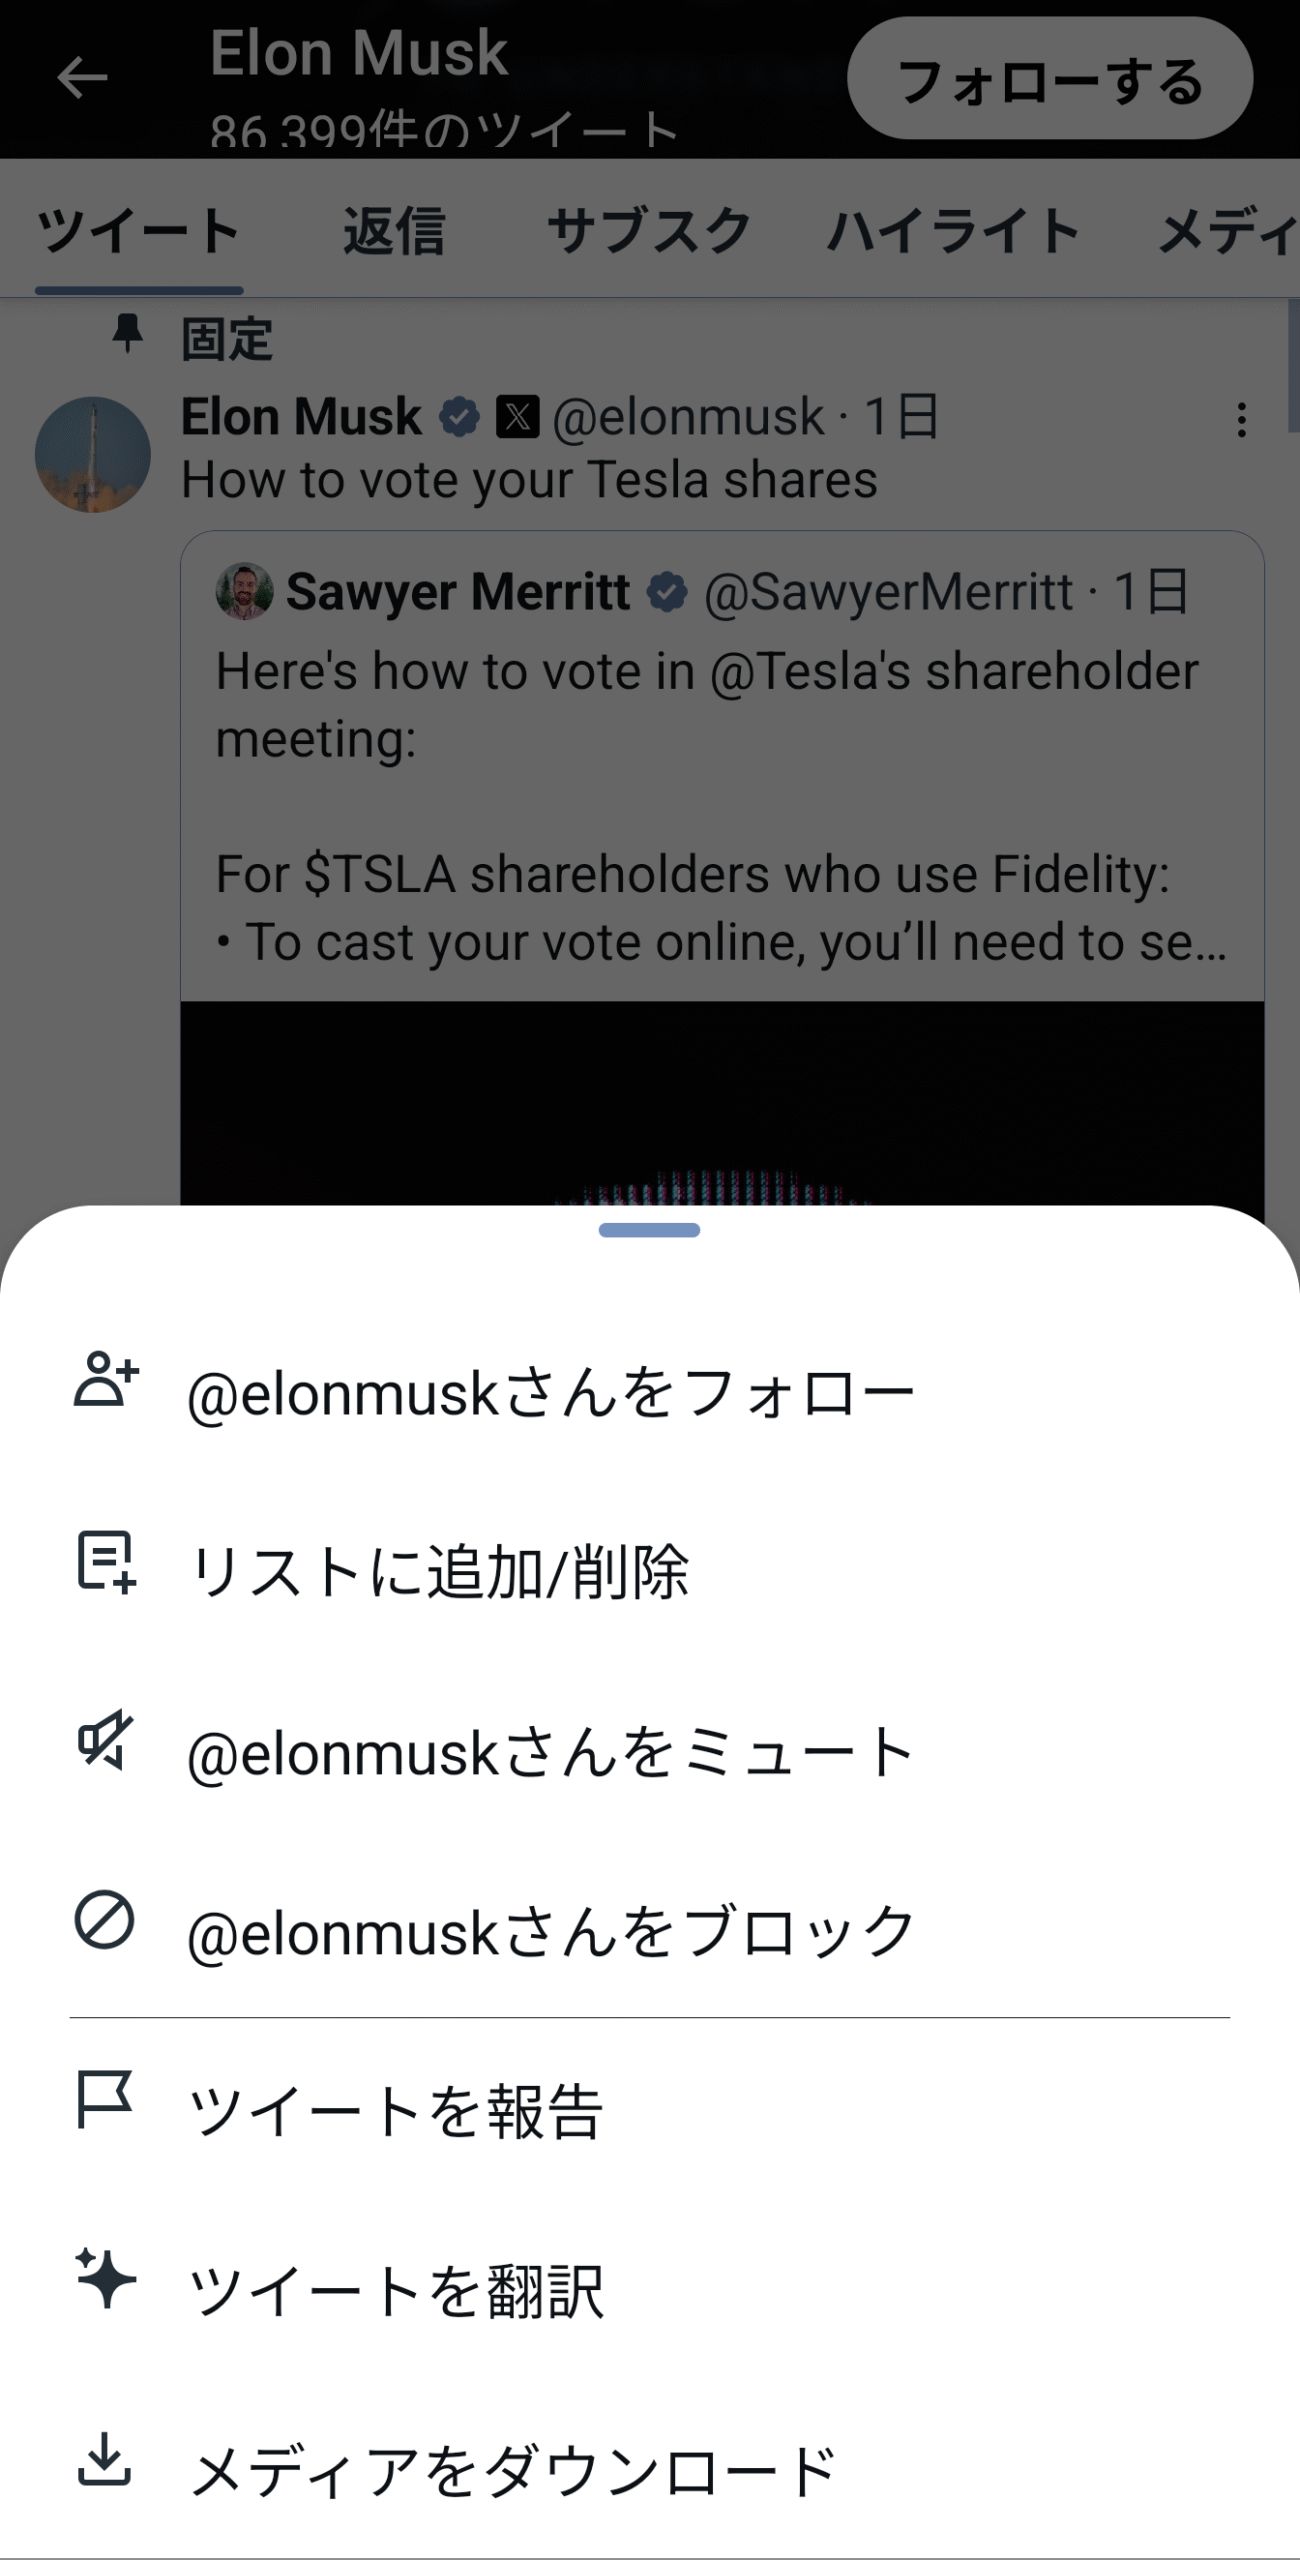Click the add-to-list icon
1300x2560 pixels.
point(106,1562)
